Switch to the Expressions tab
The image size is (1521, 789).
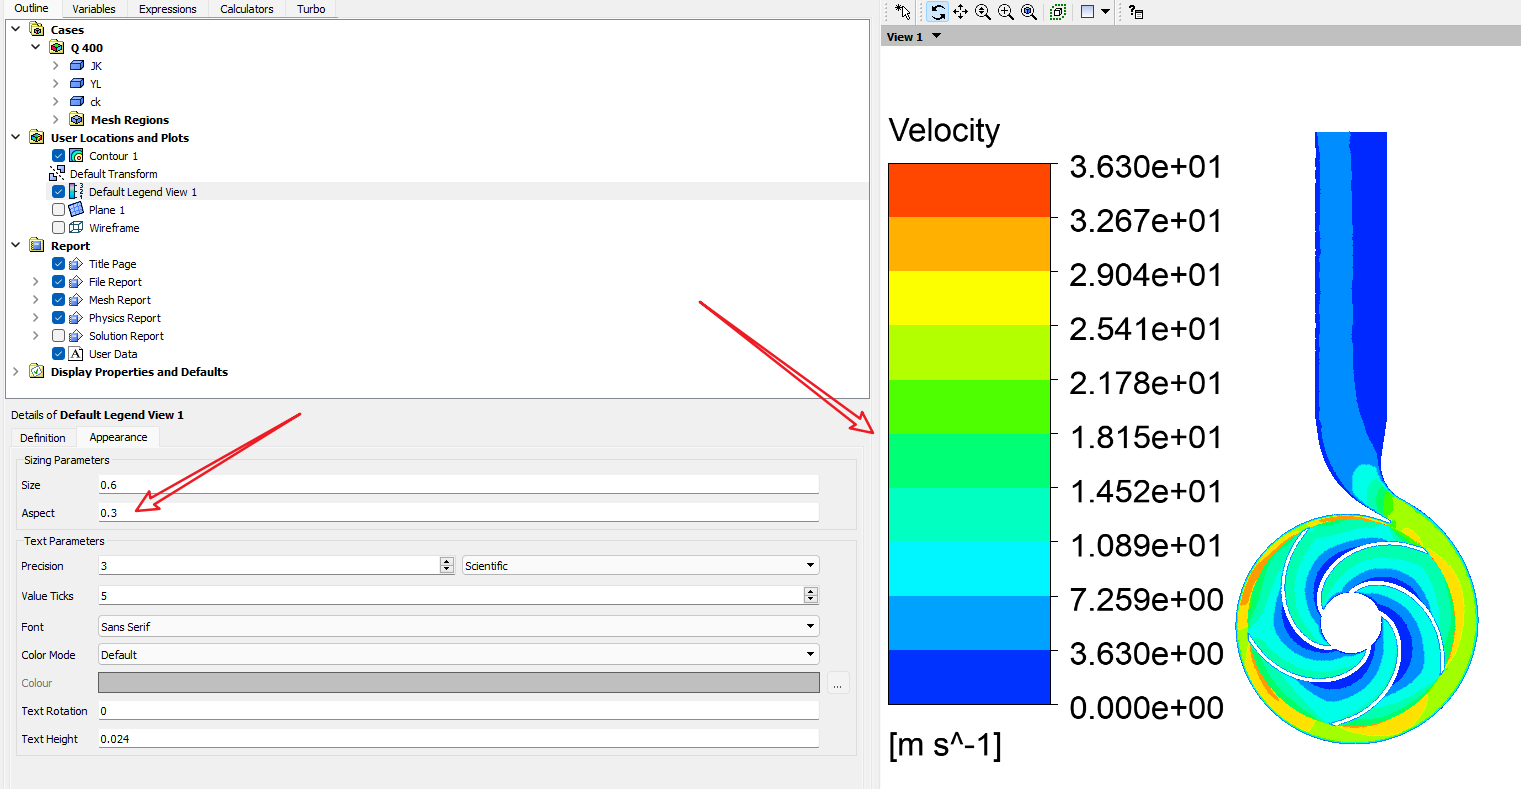pos(167,9)
